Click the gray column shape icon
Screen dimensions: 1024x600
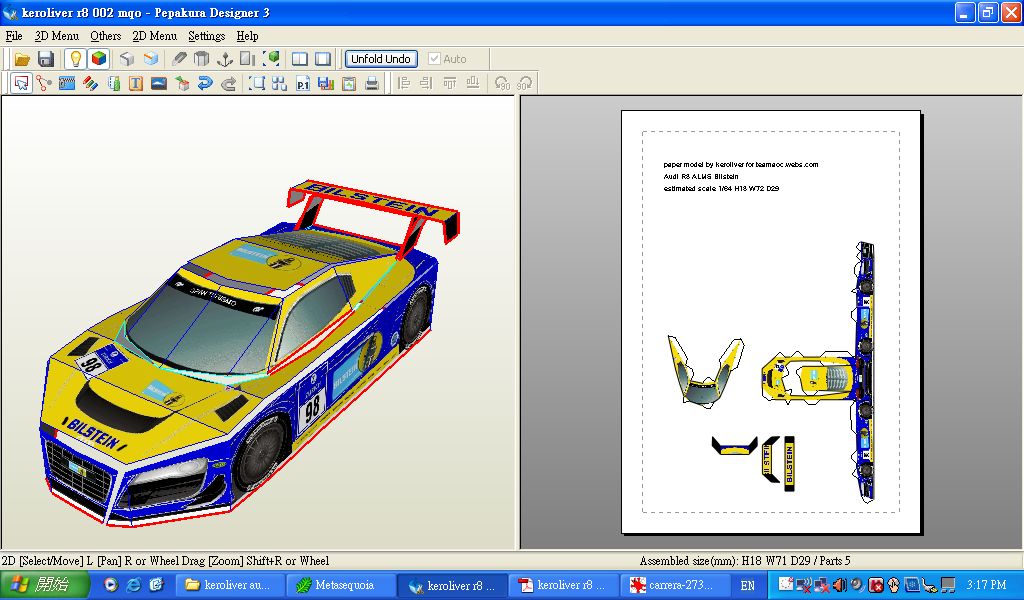pos(202,59)
